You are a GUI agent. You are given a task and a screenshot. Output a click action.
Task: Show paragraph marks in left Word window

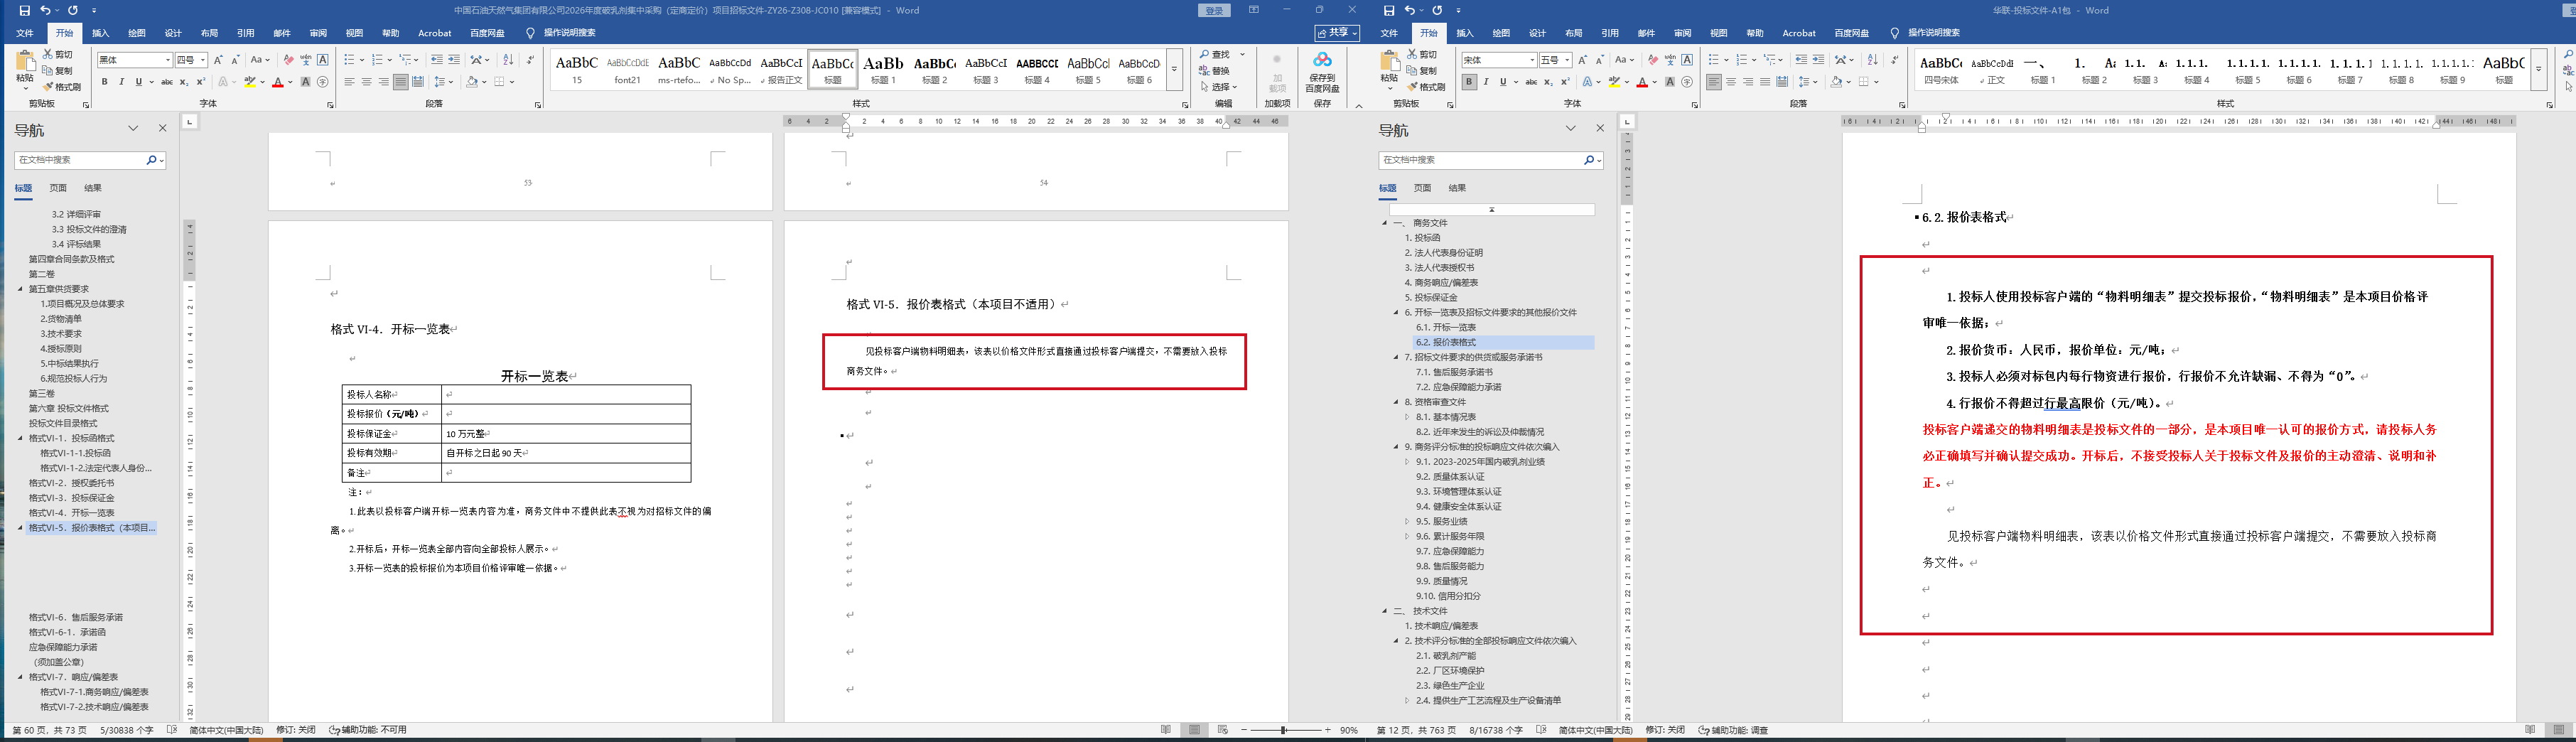530,60
